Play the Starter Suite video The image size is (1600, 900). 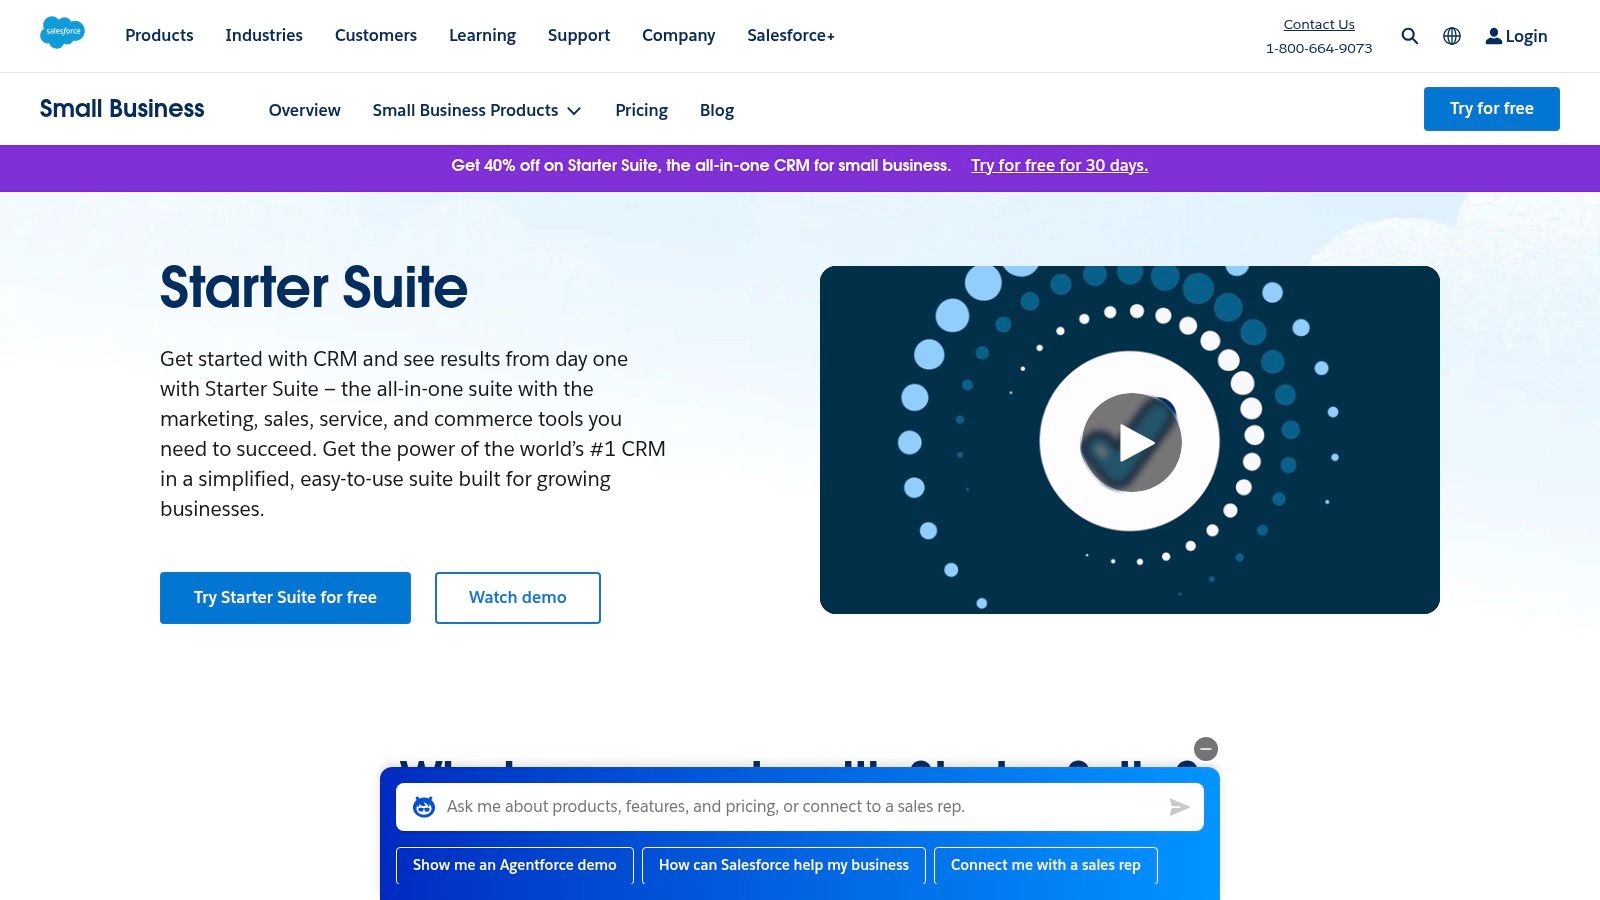point(1131,442)
